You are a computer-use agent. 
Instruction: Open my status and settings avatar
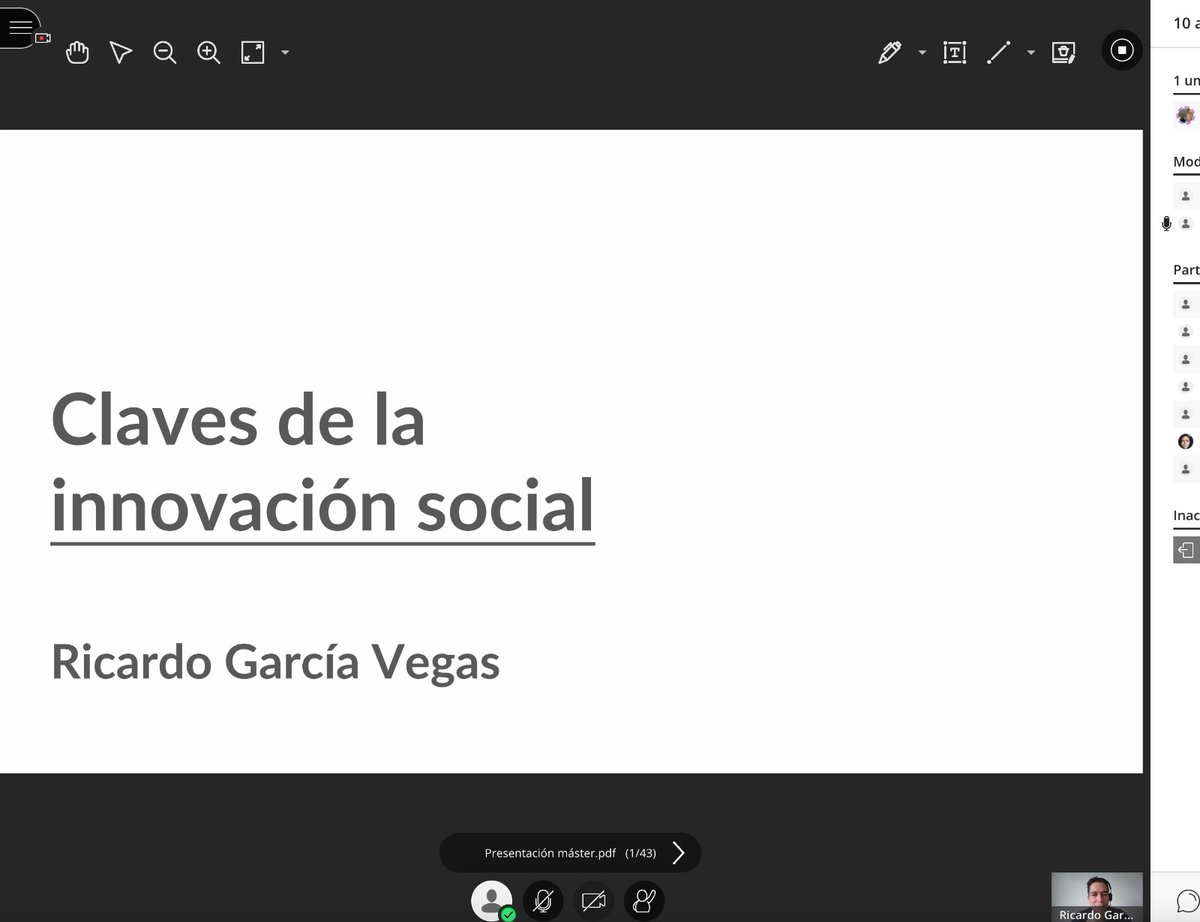tap(492, 901)
